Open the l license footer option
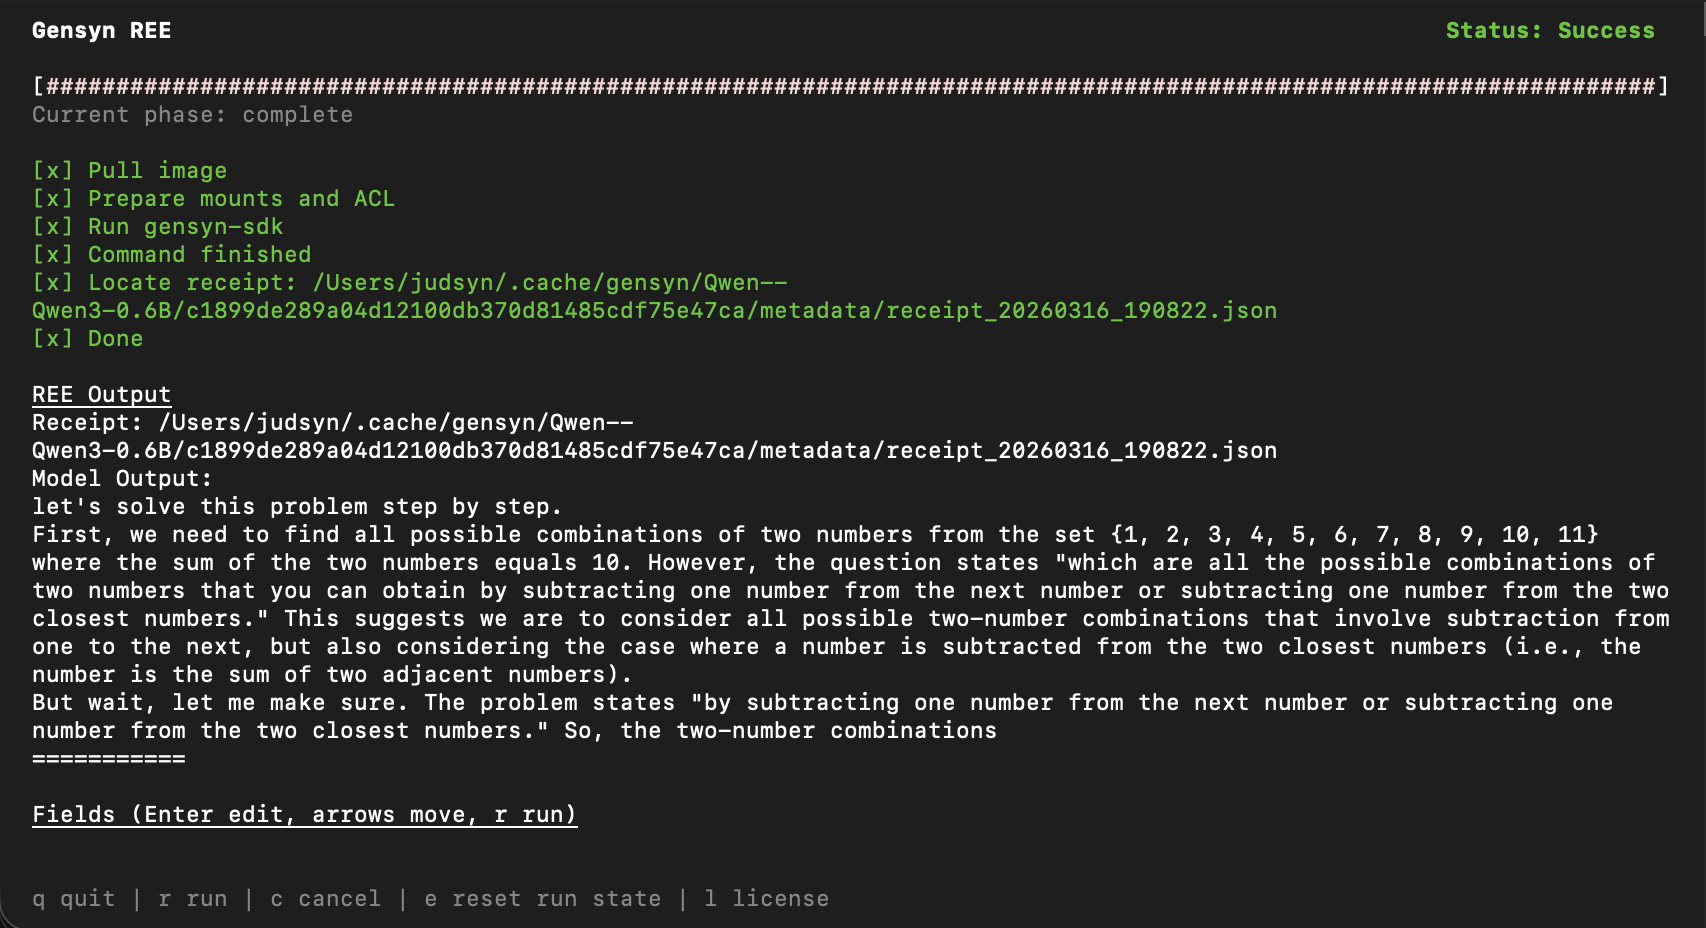Viewport: 1706px width, 928px height. pyautogui.click(x=766, y=899)
